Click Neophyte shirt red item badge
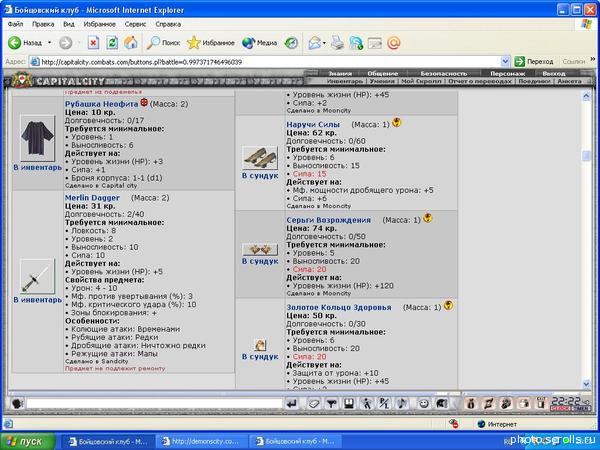This screenshot has width=600, height=450. [x=144, y=103]
